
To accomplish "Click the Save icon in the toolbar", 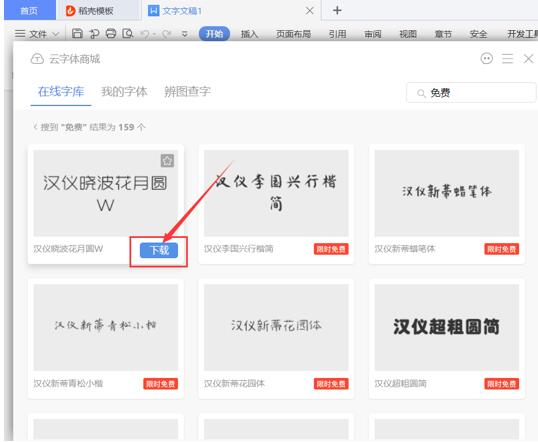I will point(77,33).
